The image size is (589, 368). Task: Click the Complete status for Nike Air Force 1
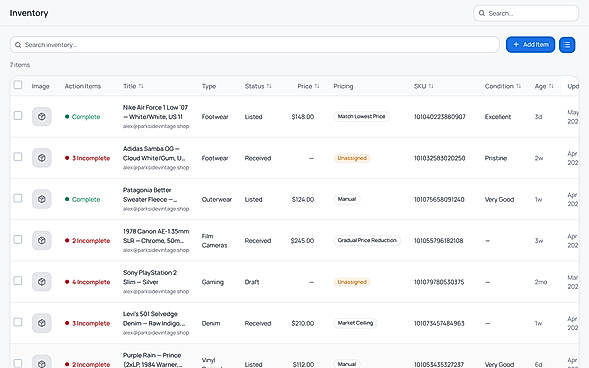[83, 117]
